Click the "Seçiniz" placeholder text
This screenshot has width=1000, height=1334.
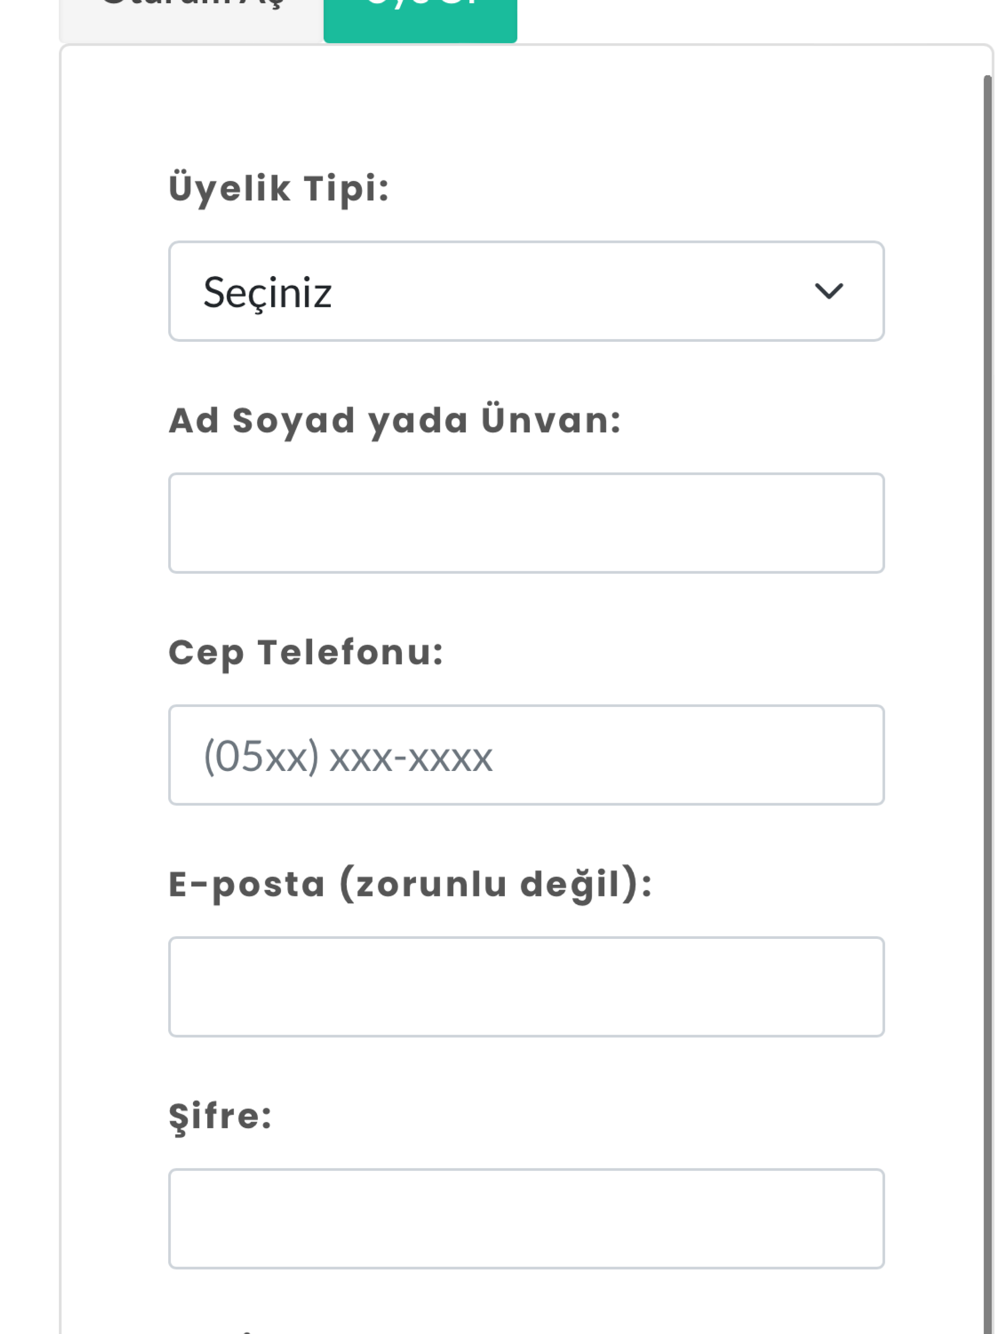tap(267, 293)
